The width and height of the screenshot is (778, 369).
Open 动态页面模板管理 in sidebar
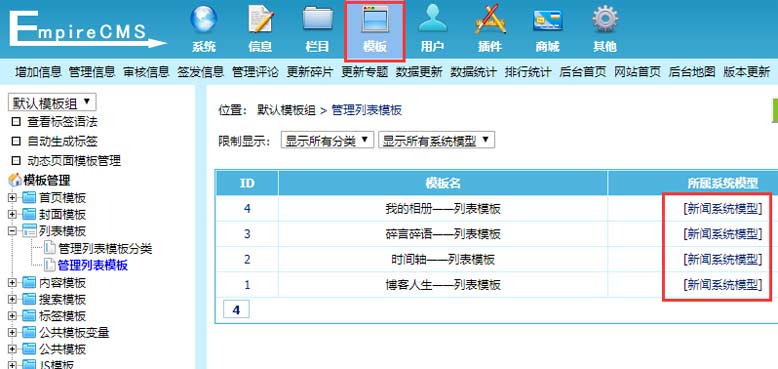(x=74, y=161)
